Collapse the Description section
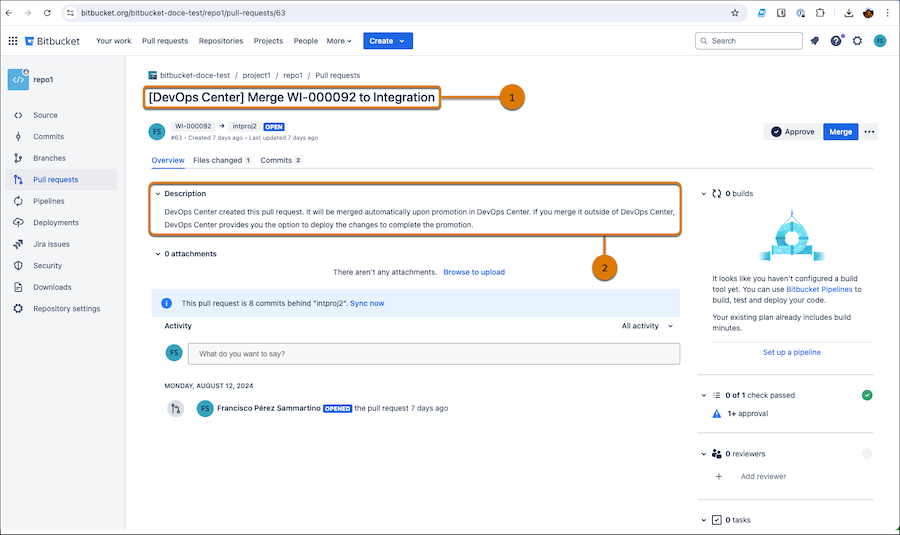 [x=158, y=194]
